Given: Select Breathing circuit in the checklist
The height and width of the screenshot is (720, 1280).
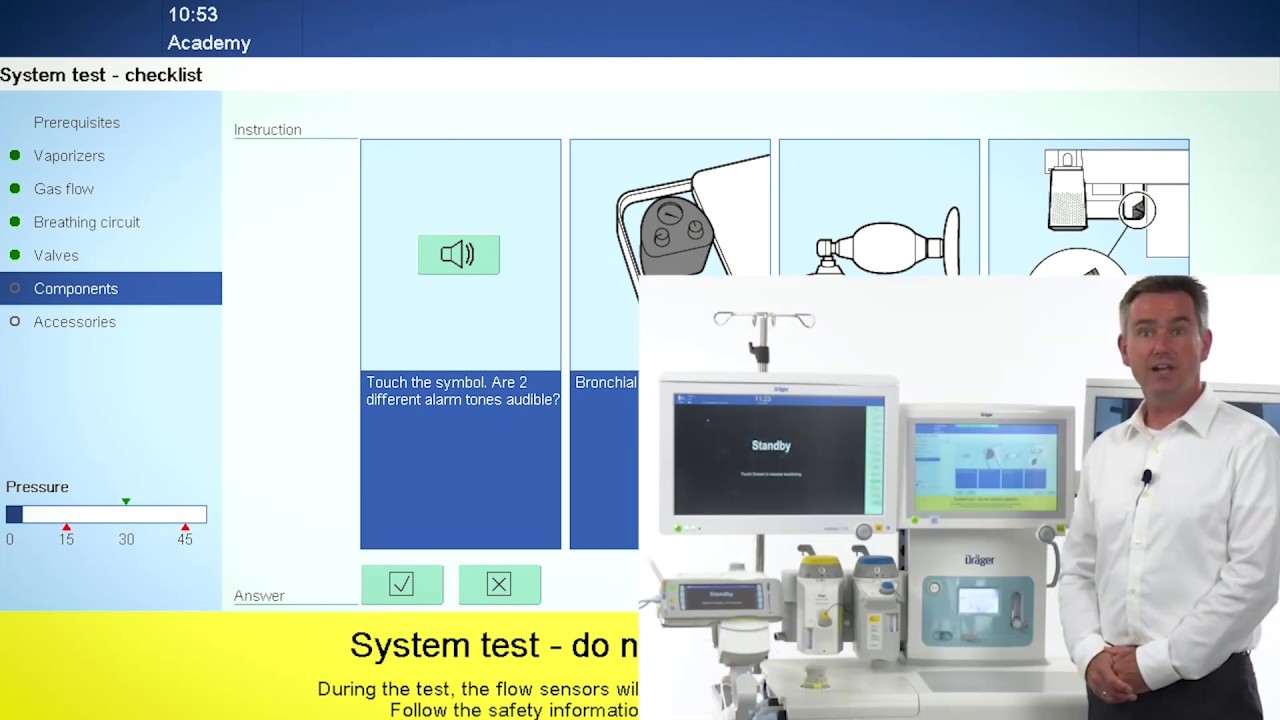Looking at the screenshot, I should (x=87, y=222).
